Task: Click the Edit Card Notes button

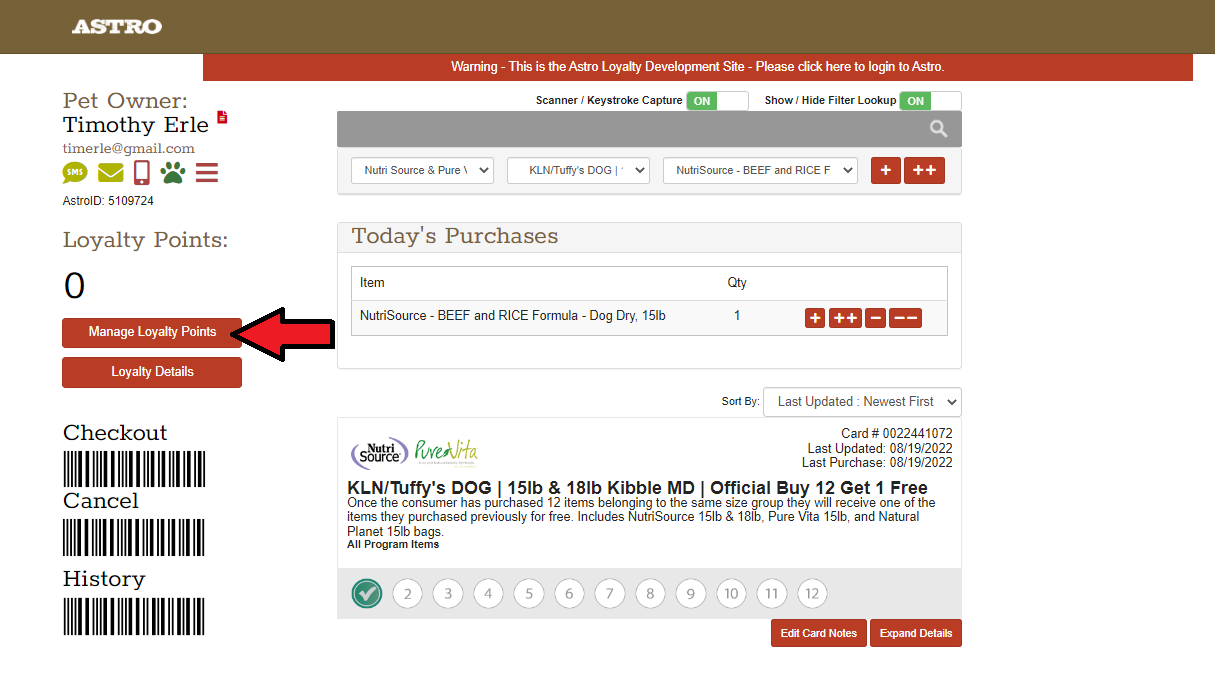Action: 818,633
